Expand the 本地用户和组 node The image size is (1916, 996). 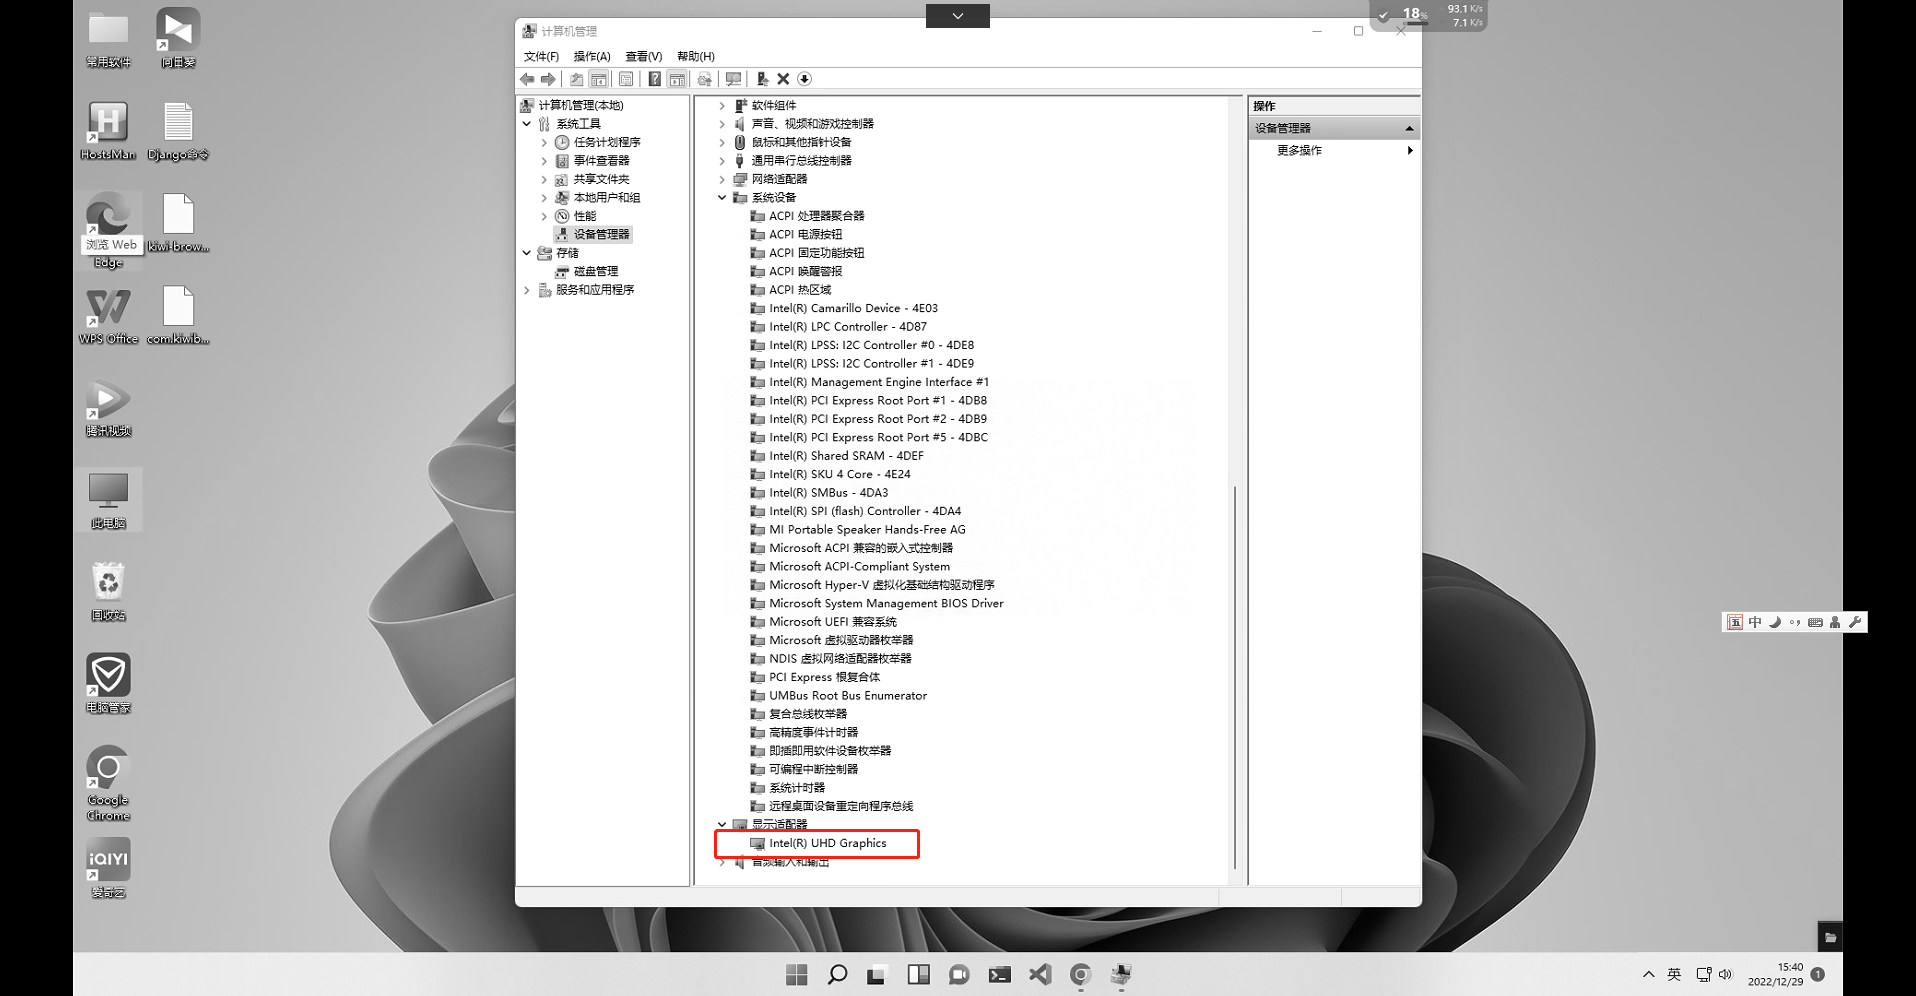[x=544, y=198]
